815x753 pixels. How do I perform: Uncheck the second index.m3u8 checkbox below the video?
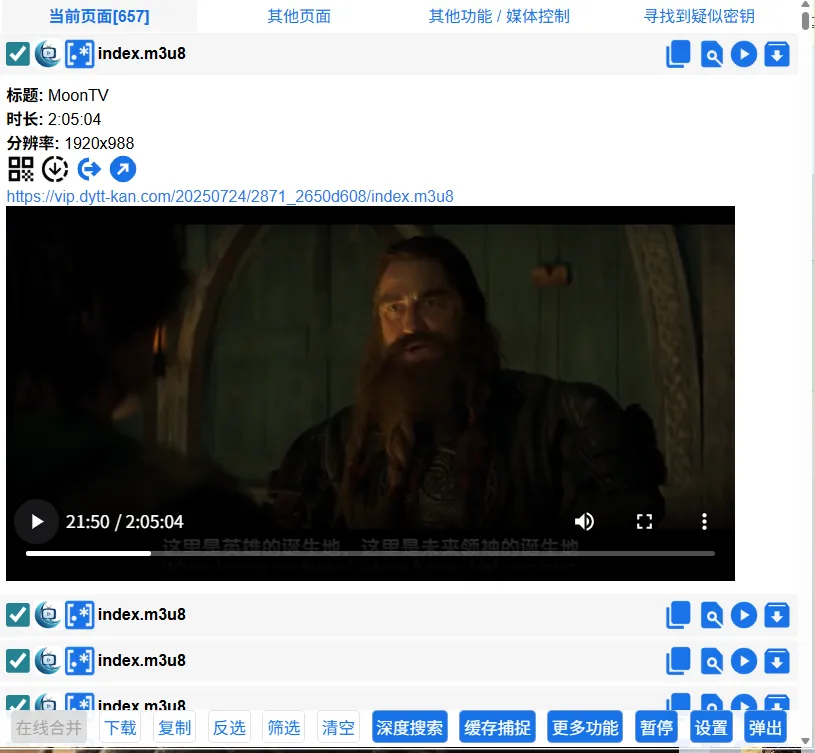(x=18, y=615)
